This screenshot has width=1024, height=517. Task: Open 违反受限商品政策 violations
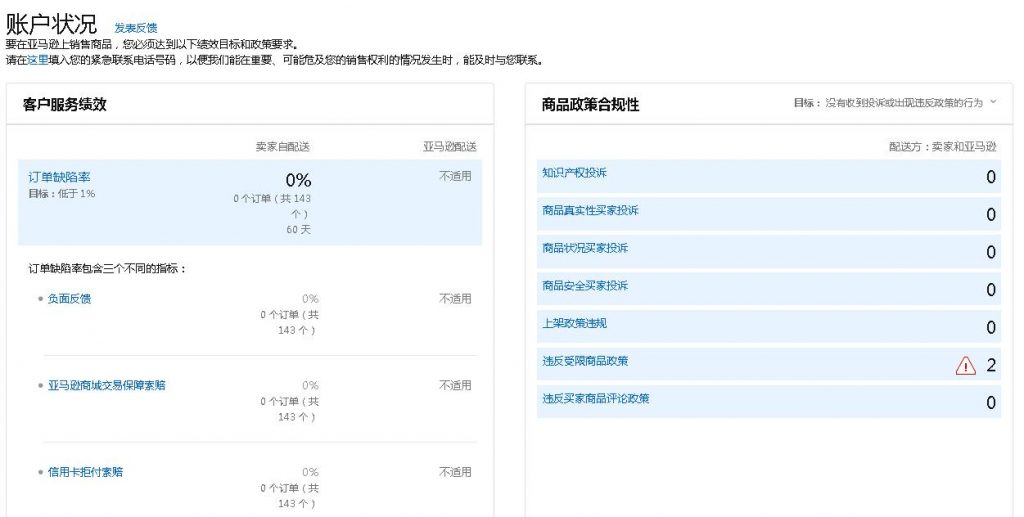tap(585, 361)
